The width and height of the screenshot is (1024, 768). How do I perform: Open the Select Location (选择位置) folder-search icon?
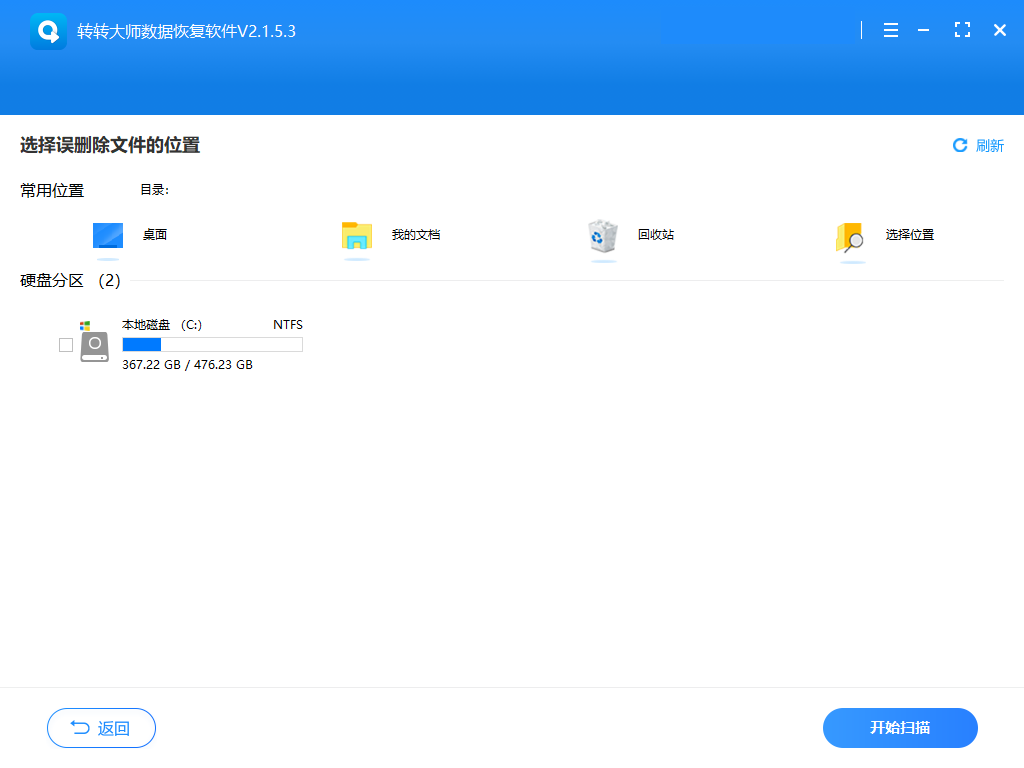tap(850, 238)
